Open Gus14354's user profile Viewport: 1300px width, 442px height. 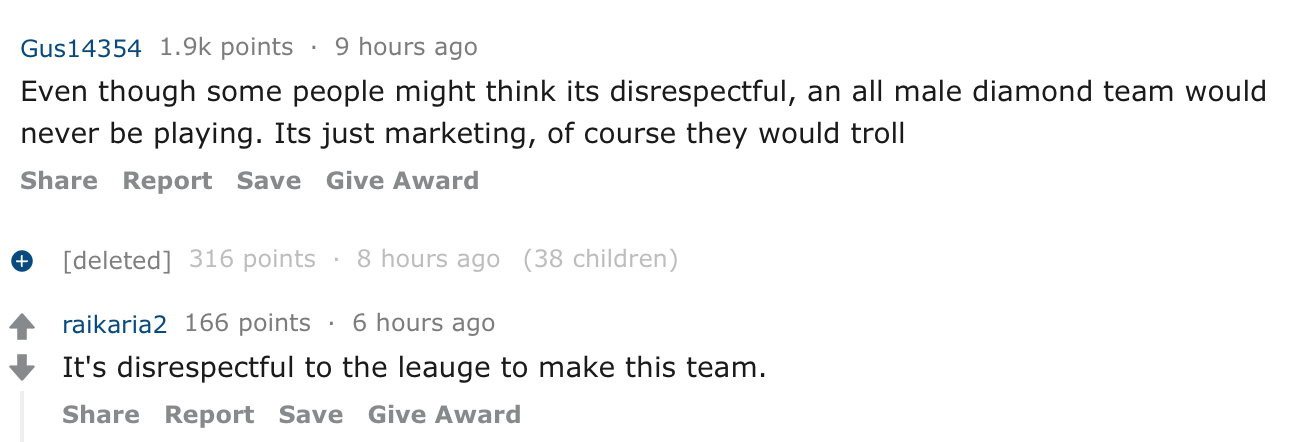[83, 47]
